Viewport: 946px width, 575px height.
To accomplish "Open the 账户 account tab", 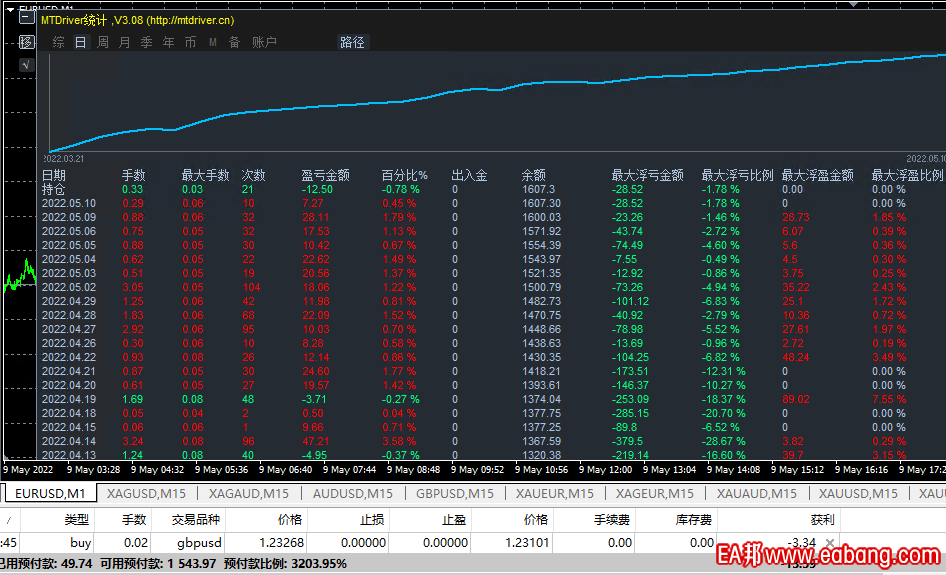I will tap(264, 42).
